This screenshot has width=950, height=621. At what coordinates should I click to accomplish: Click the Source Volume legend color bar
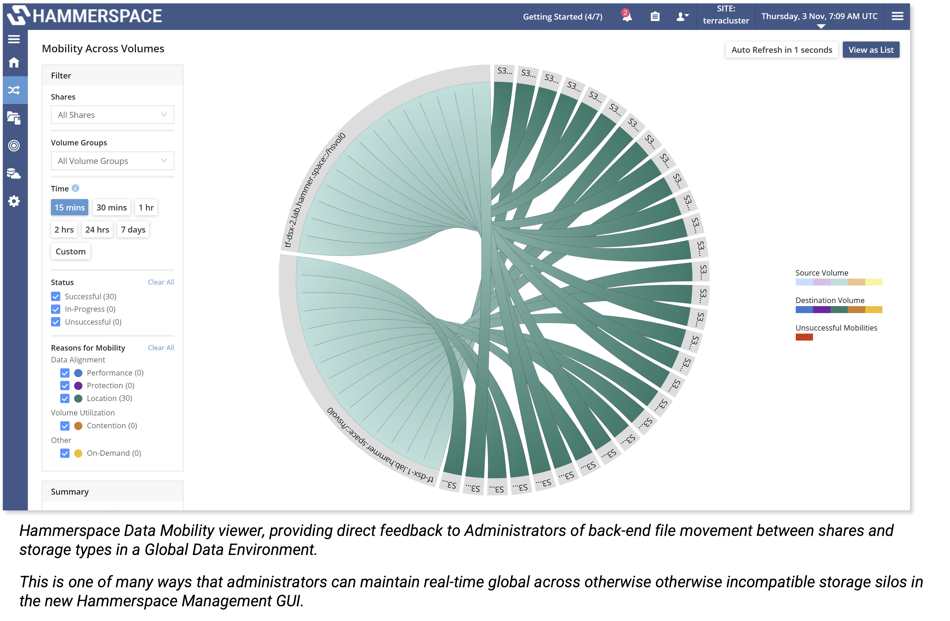[839, 282]
